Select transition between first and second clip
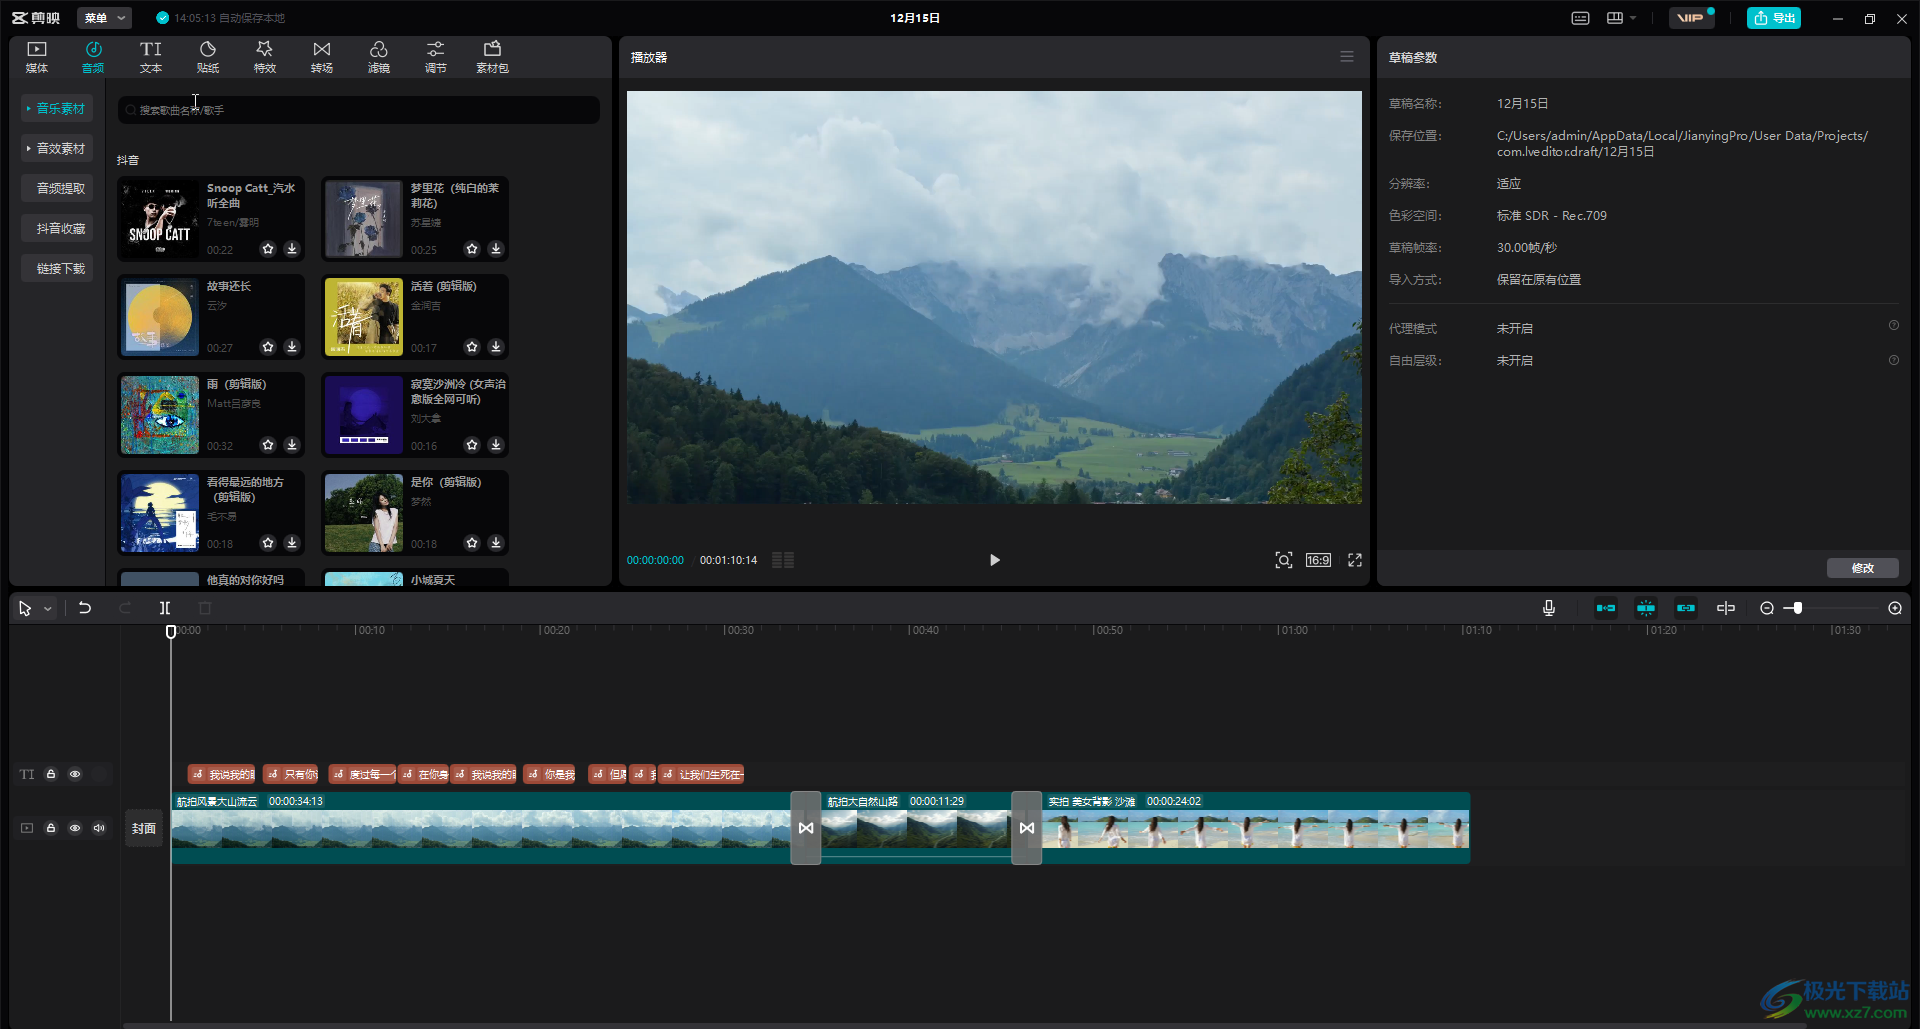The image size is (1920, 1029). point(806,828)
